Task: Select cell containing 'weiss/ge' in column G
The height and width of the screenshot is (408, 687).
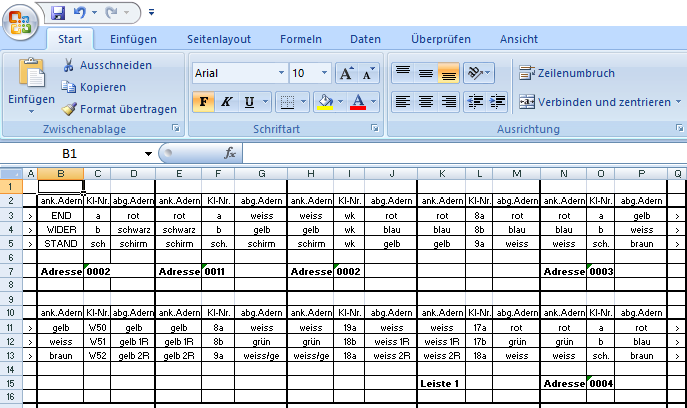Action: 261,355
